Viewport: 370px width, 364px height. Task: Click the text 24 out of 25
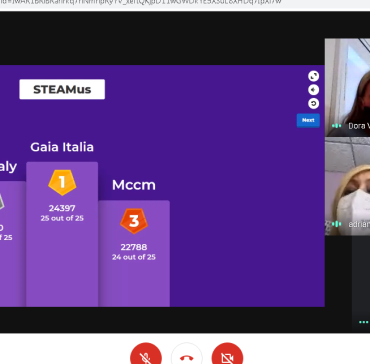coord(134,257)
